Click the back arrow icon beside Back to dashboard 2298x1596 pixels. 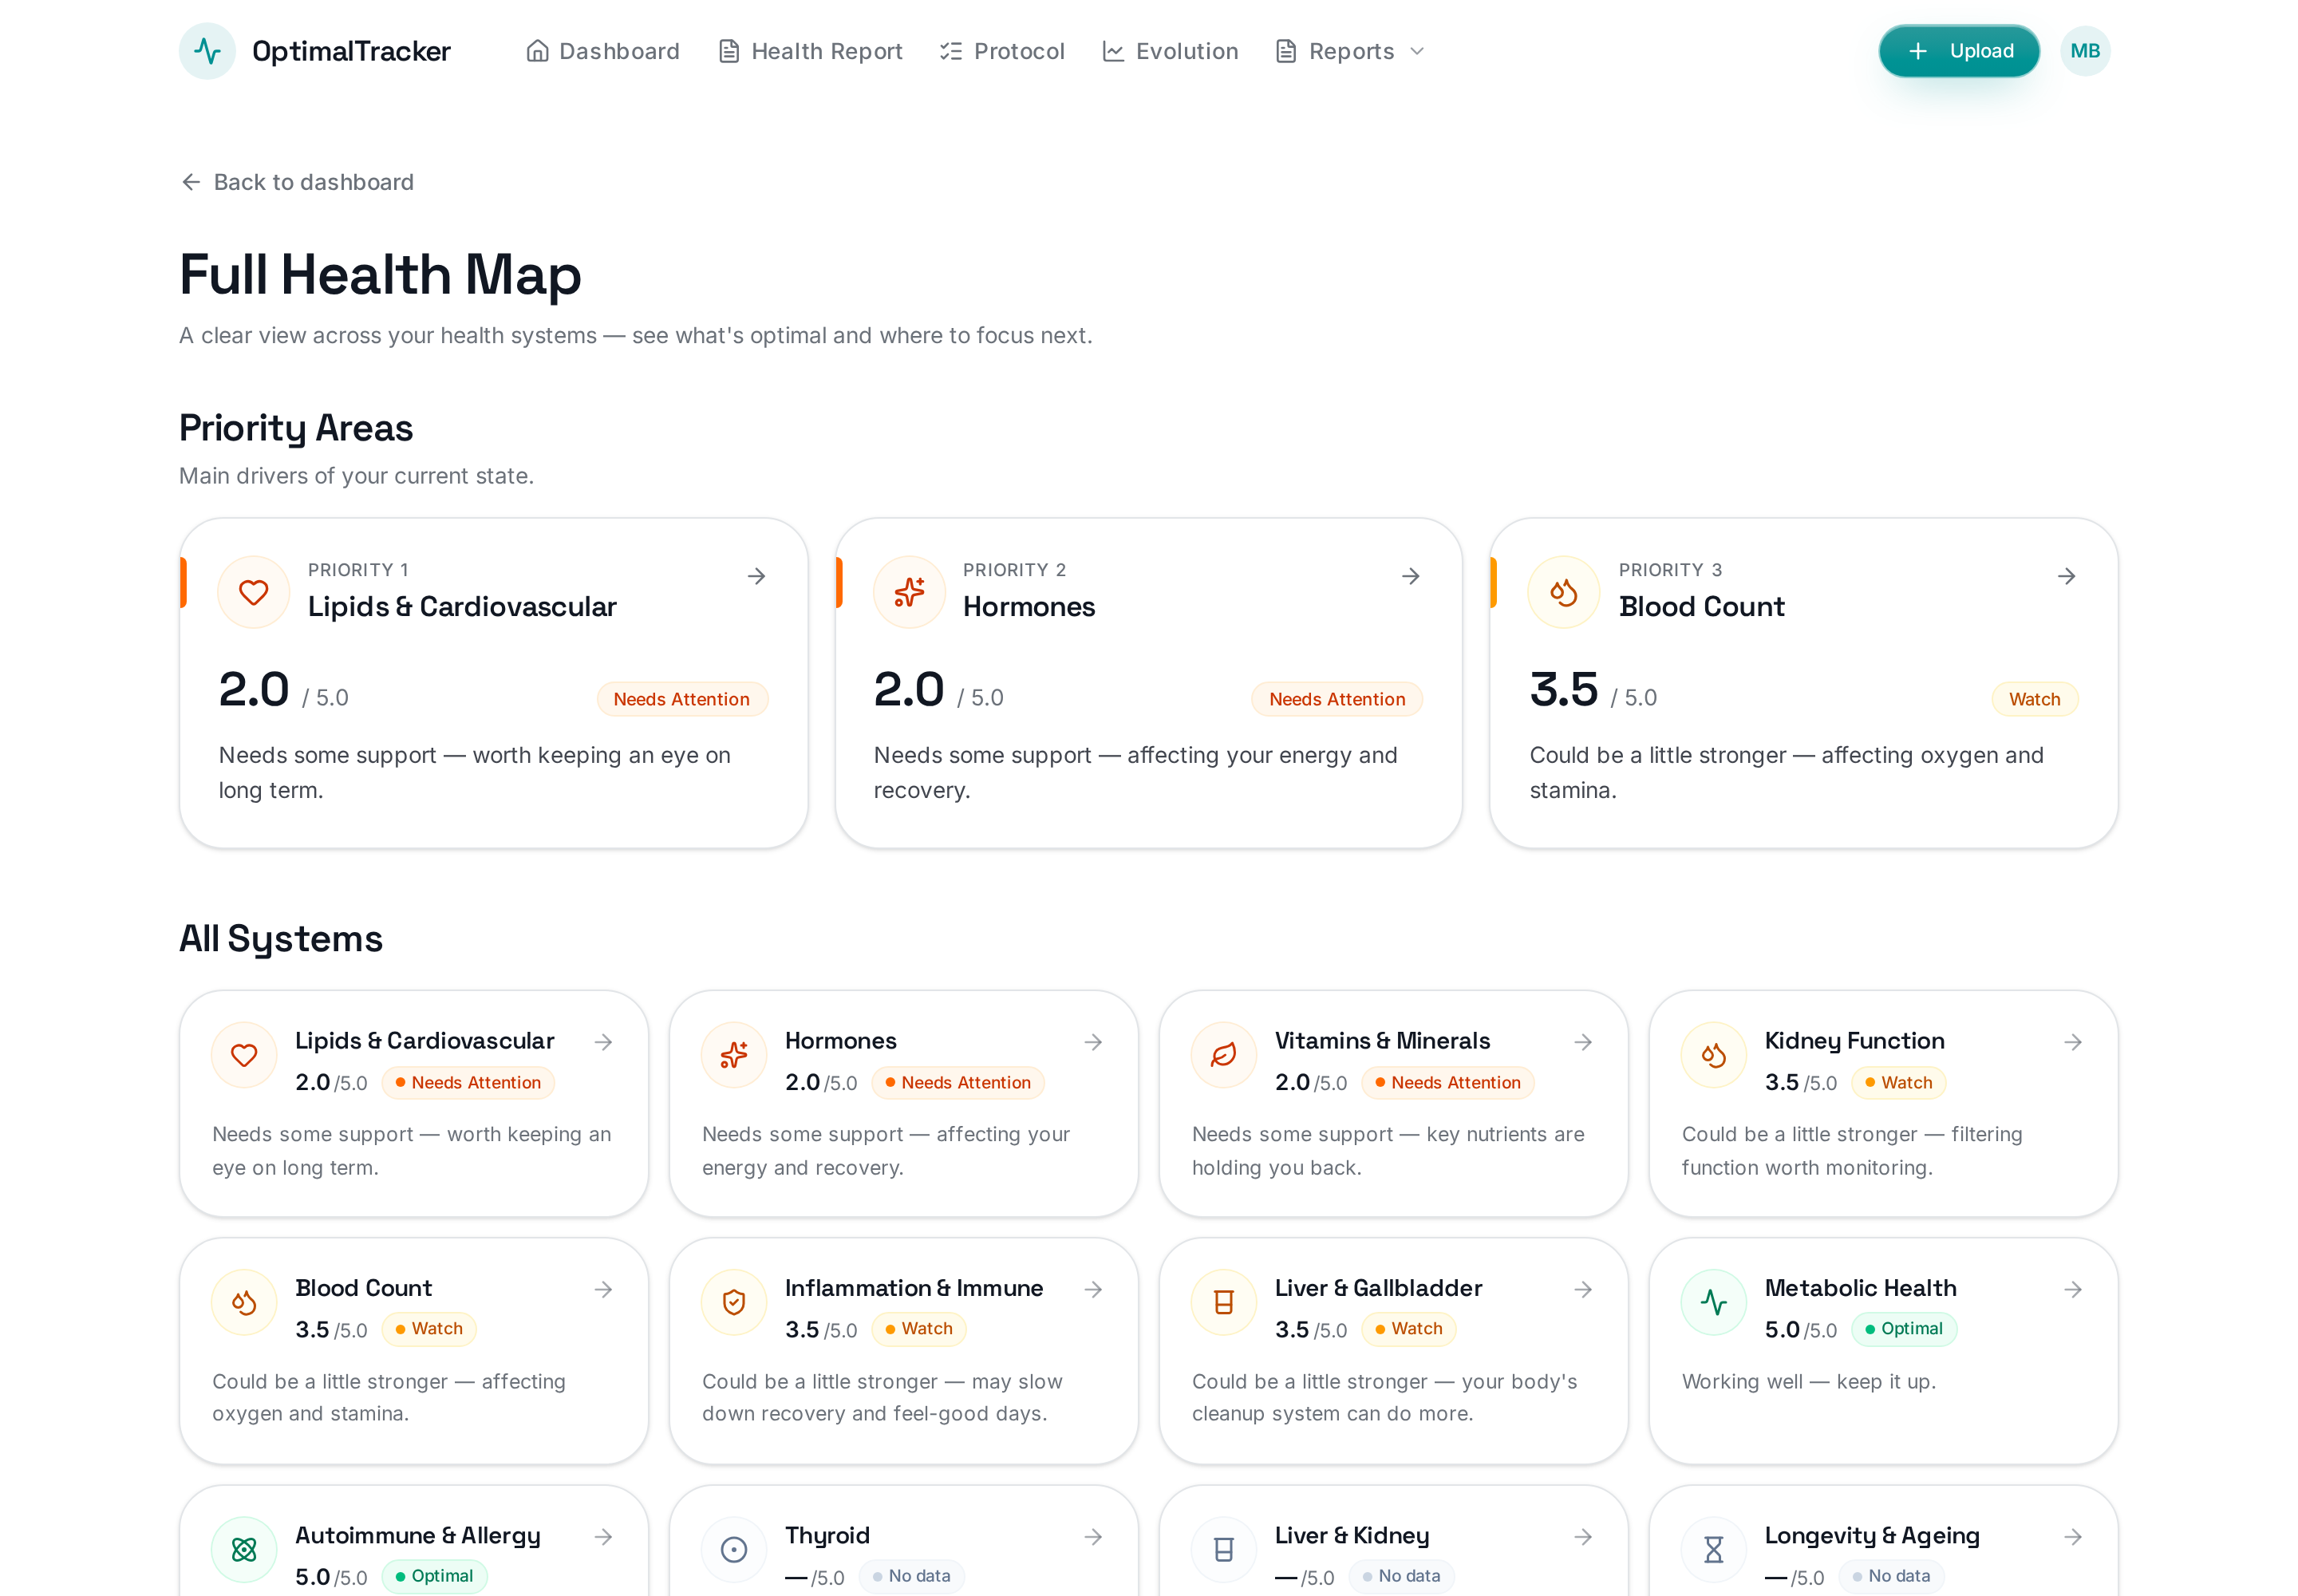(x=190, y=182)
